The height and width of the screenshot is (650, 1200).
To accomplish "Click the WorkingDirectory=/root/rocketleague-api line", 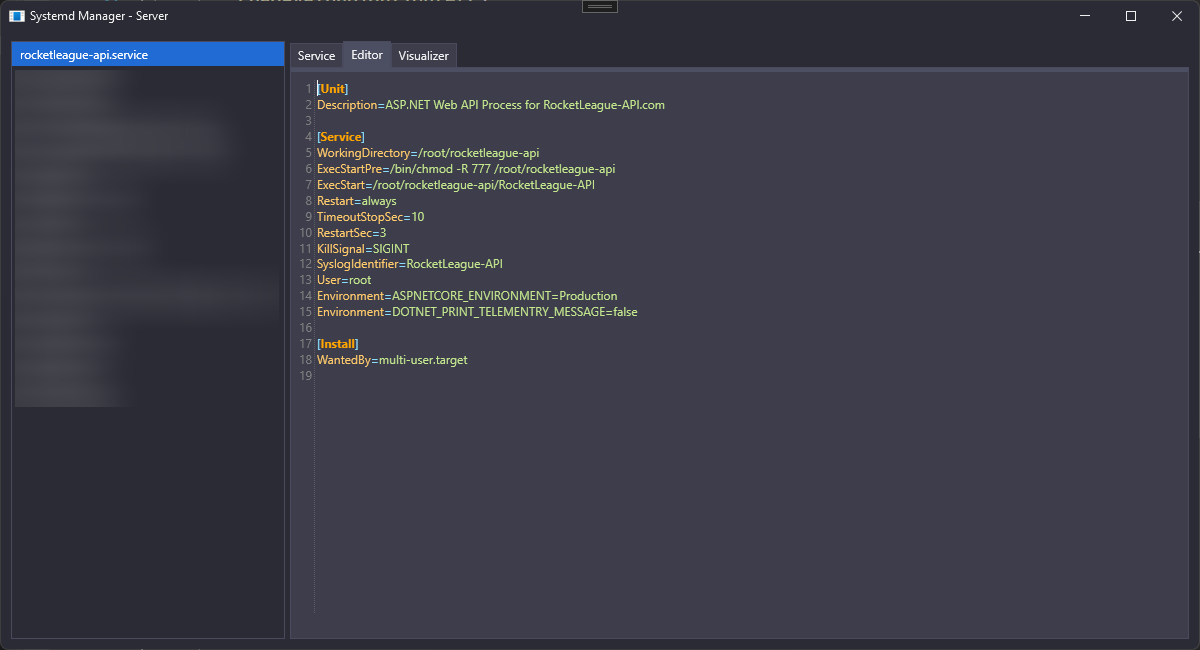I will (428, 153).
